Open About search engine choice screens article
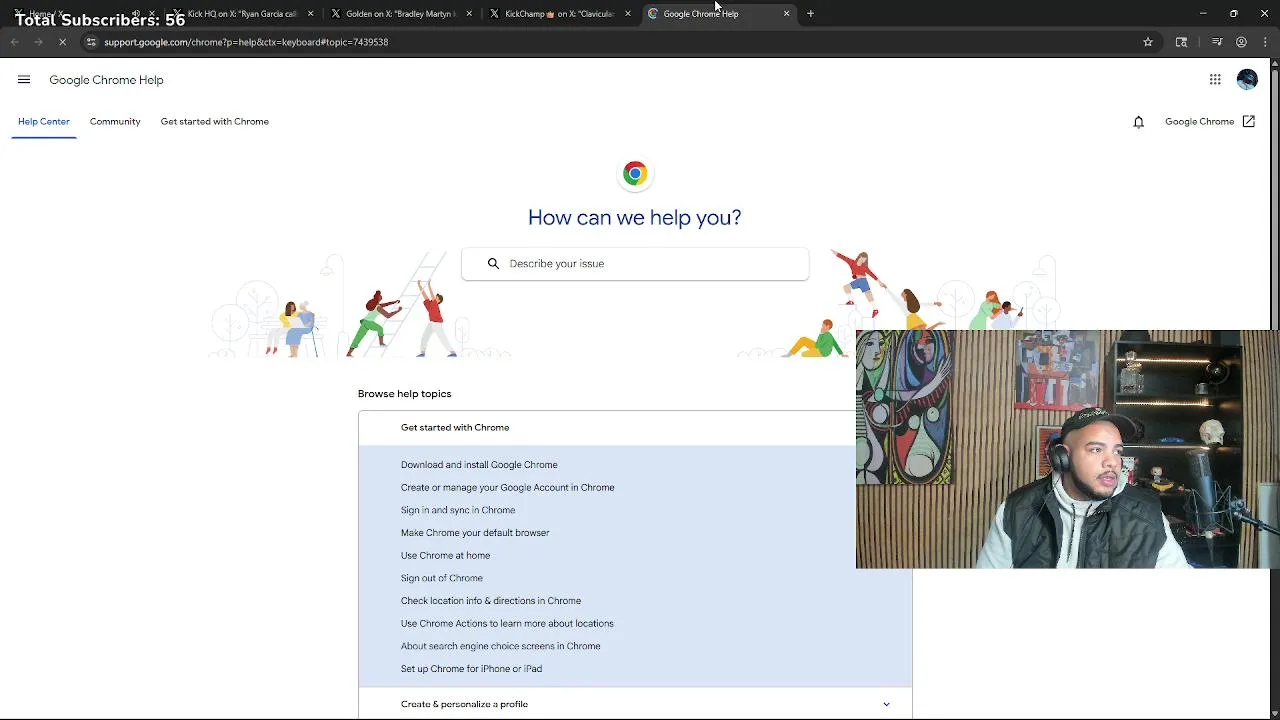1280x720 pixels. point(501,646)
